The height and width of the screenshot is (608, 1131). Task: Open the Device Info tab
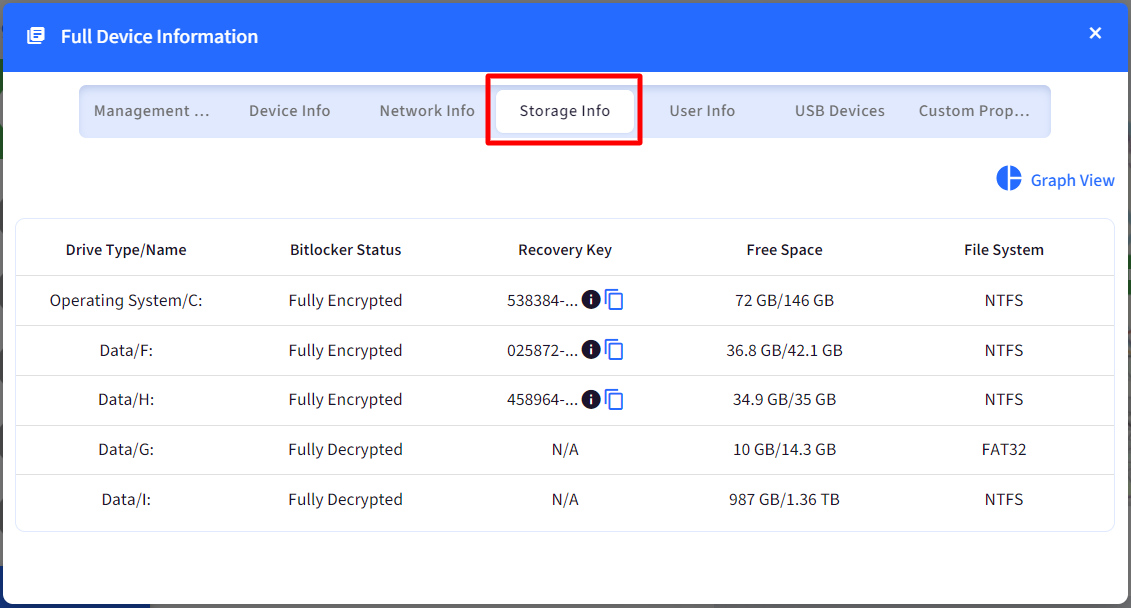pyautogui.click(x=289, y=111)
